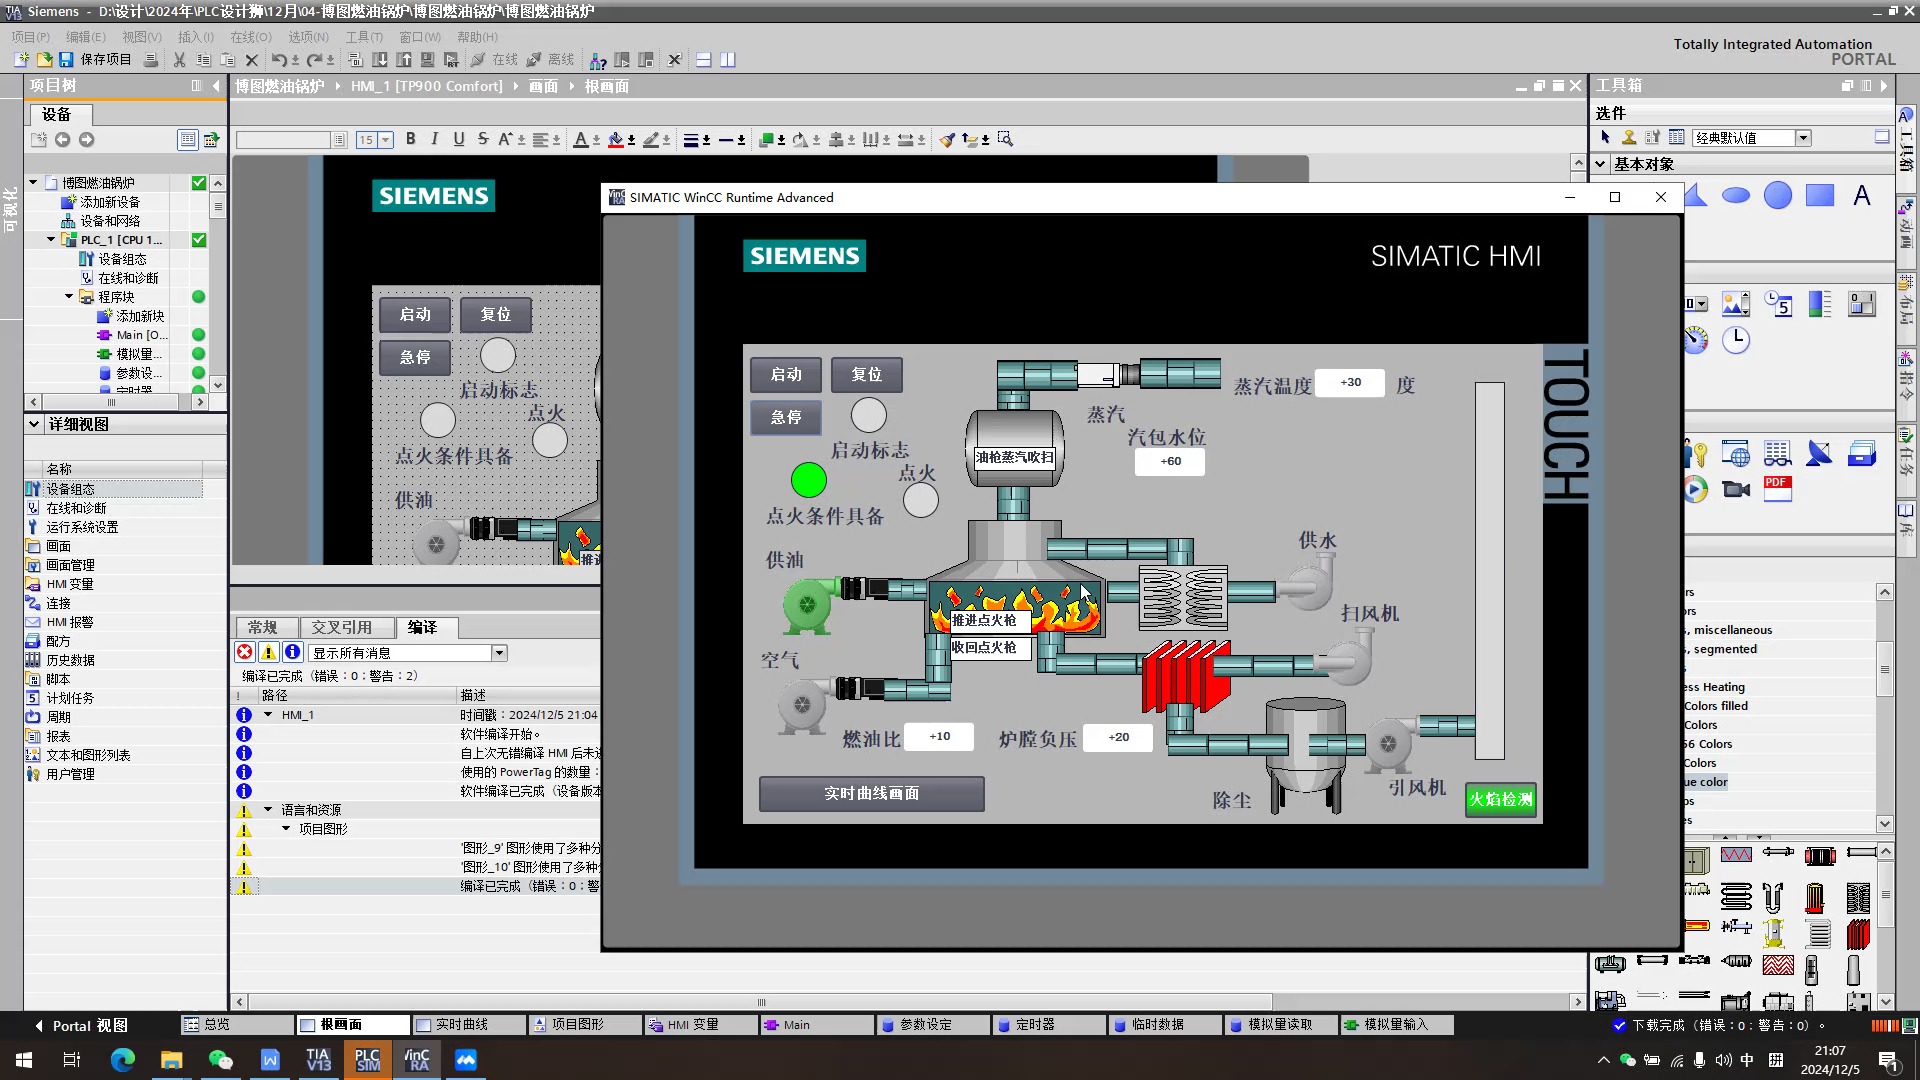Open the HMI 变量 editor tab at bottom

701,1025
